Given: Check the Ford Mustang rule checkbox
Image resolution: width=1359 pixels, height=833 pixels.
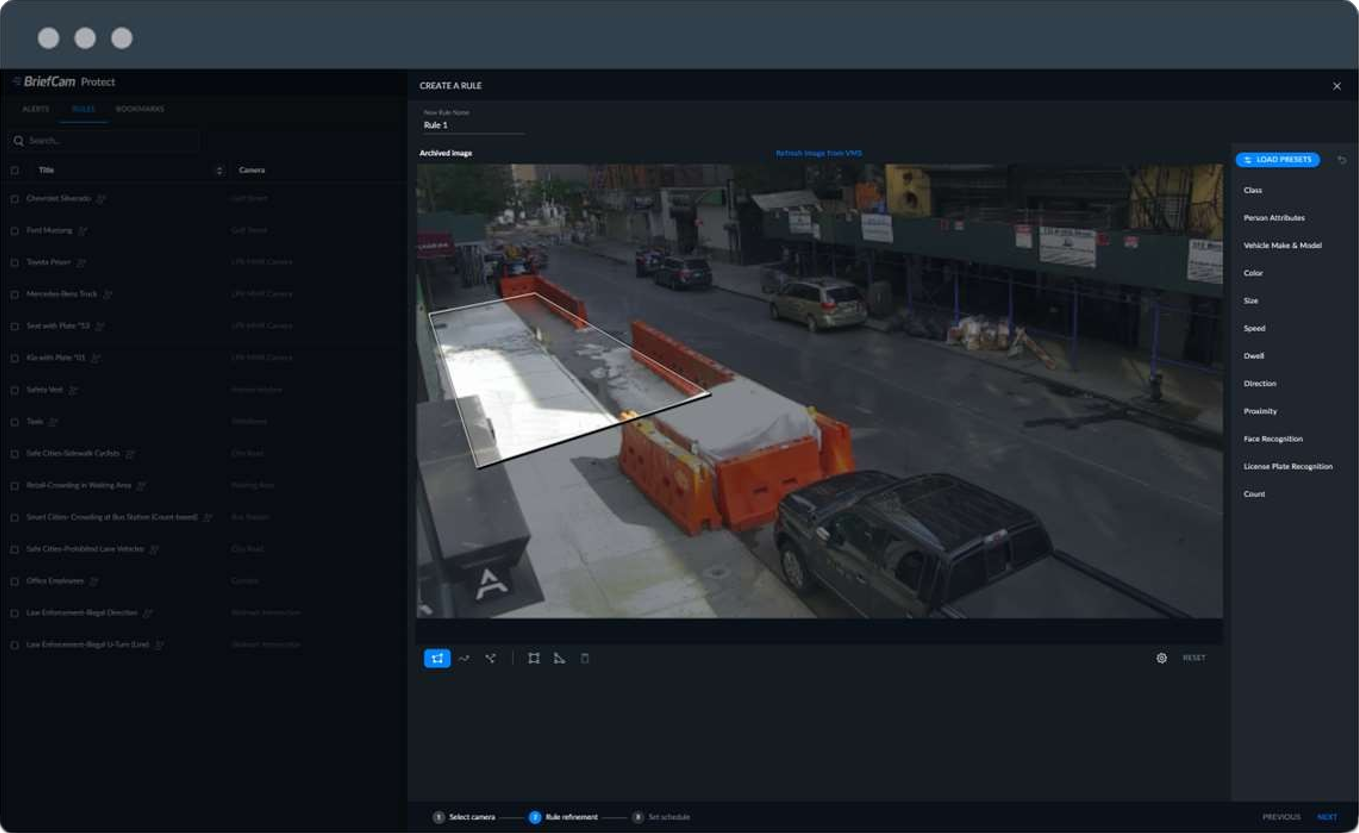Looking at the screenshot, I should [x=14, y=231].
